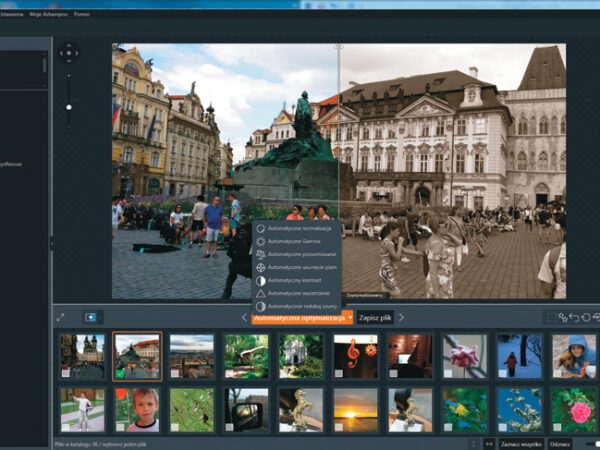
Task: Click the Zapisz plik button
Action: pos(375,317)
